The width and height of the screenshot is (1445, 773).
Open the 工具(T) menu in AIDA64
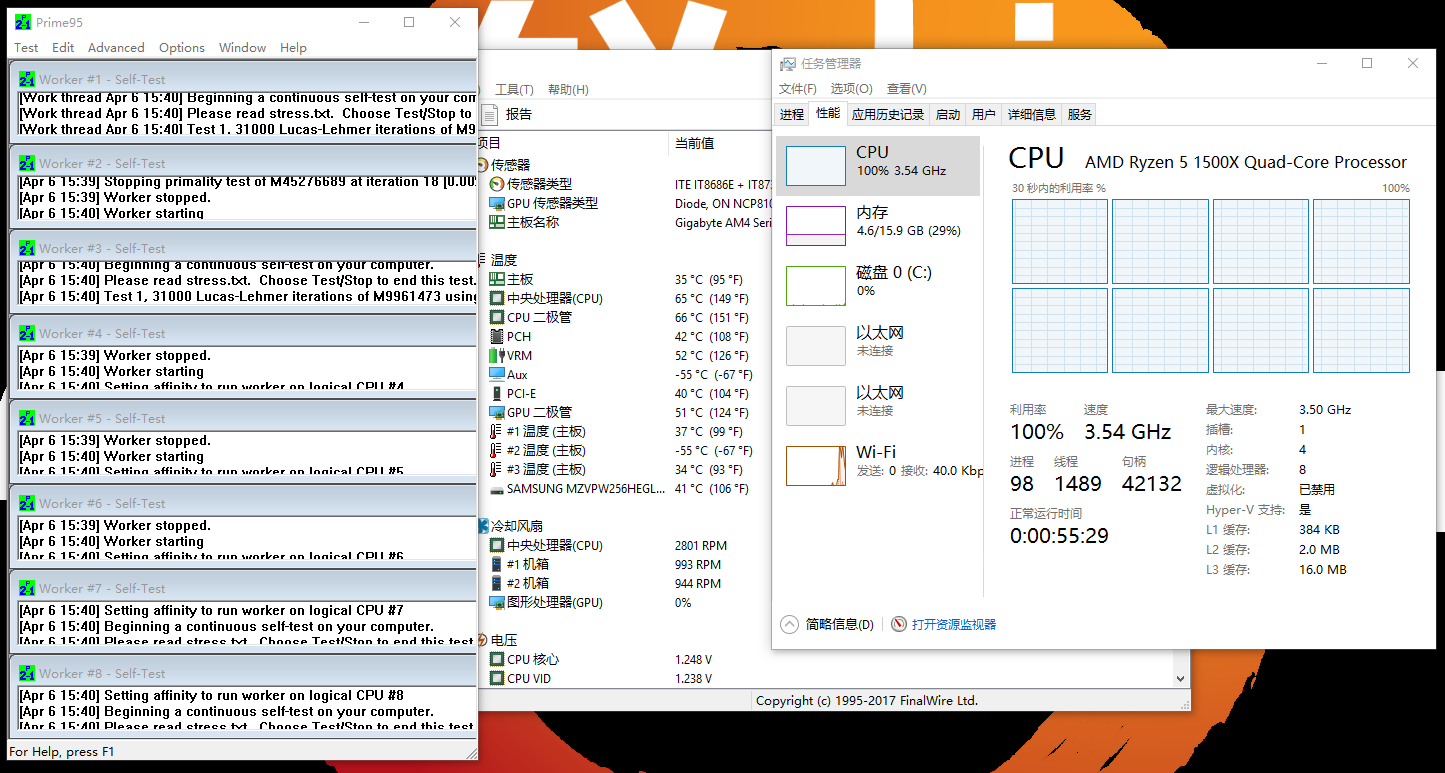pos(514,89)
